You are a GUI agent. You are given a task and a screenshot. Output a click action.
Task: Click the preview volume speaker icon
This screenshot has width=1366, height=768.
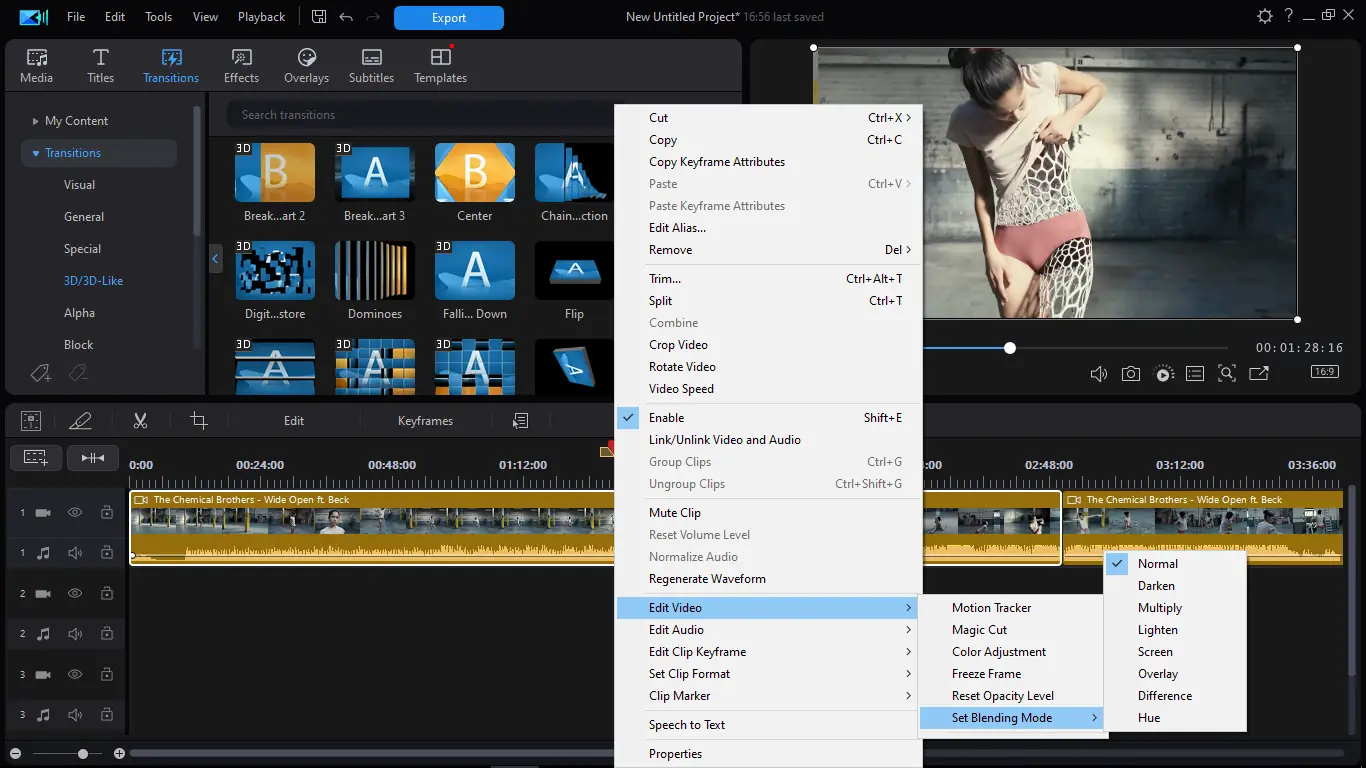click(1098, 374)
